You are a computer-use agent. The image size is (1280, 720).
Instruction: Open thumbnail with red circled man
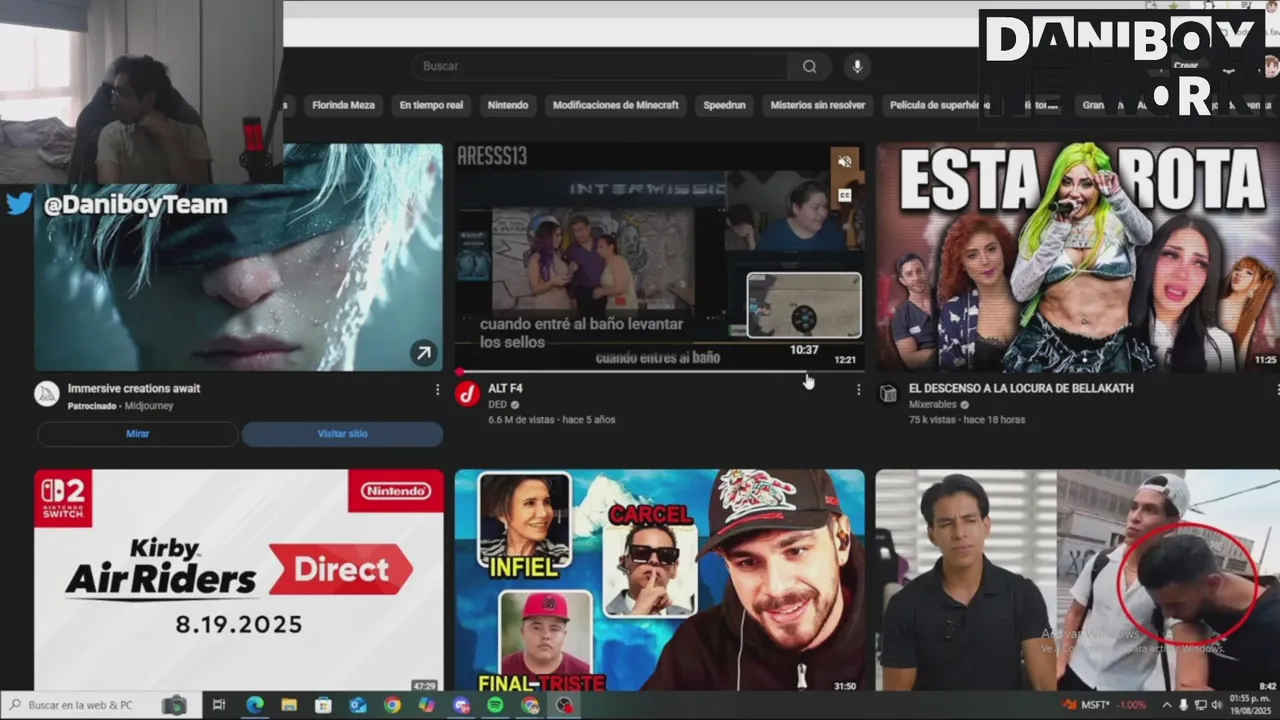click(x=1078, y=580)
